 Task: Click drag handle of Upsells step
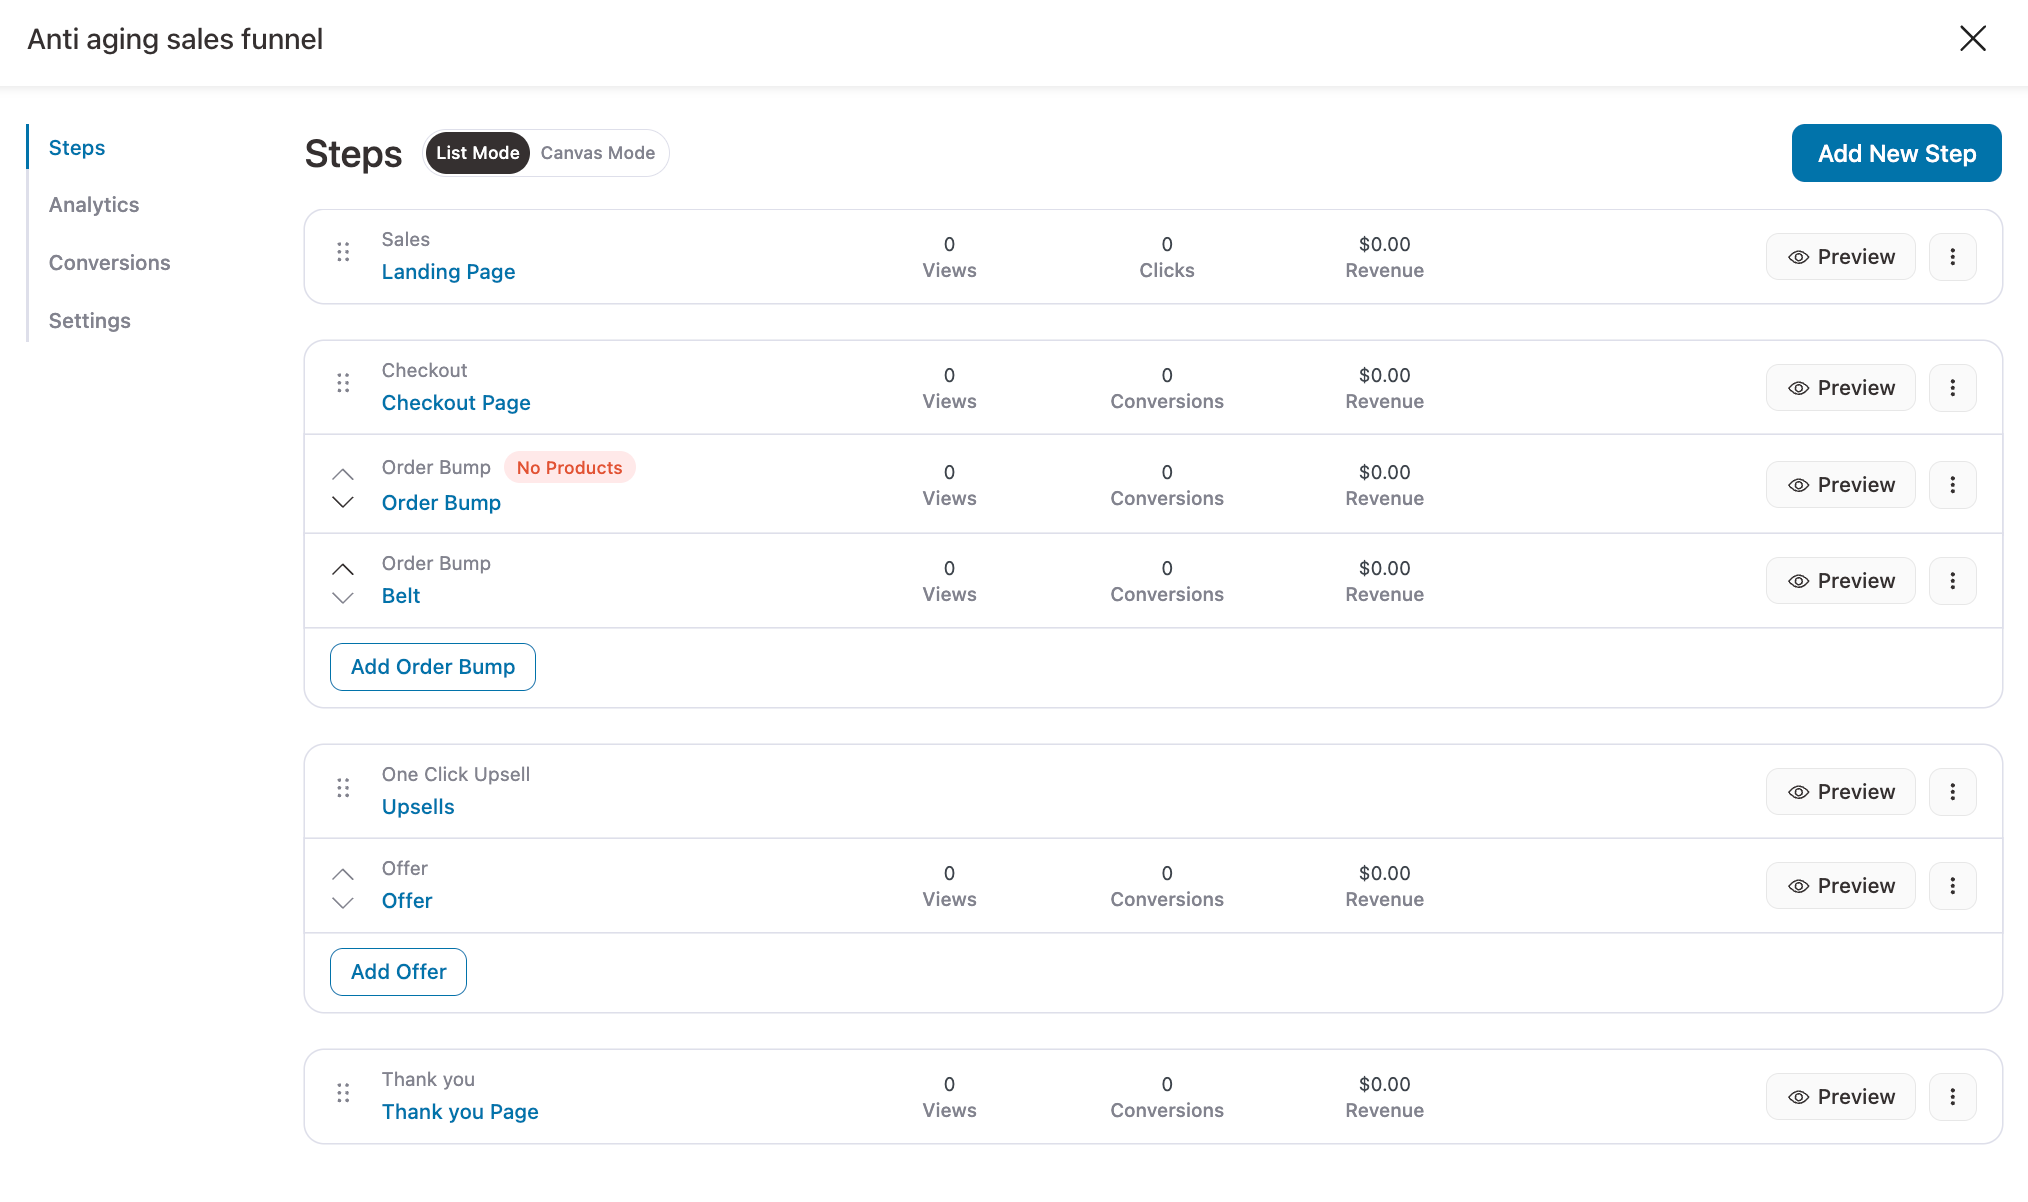(343, 788)
